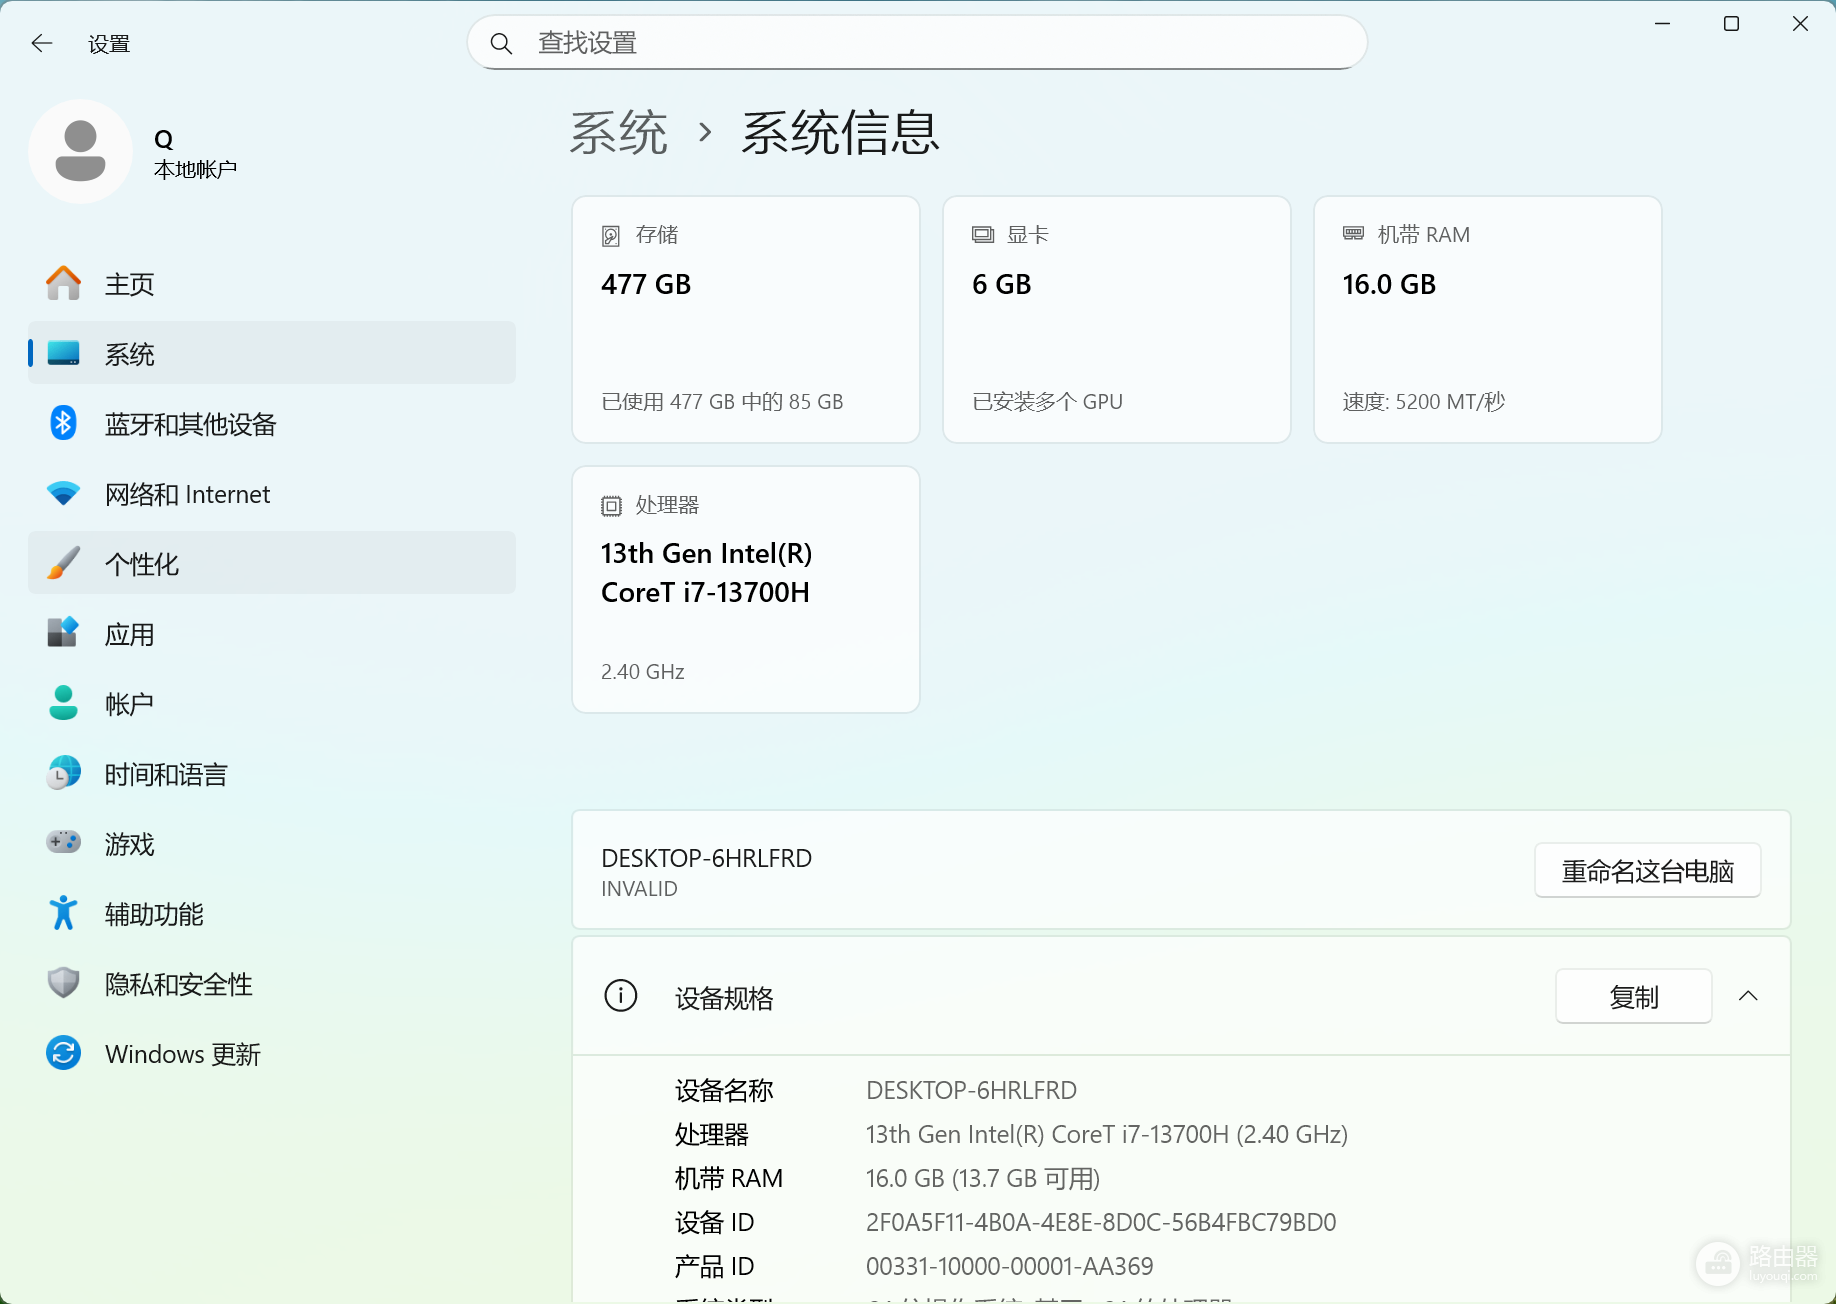This screenshot has width=1836, height=1304.
Task: Close the 设置 window
Action: pos(1800,23)
